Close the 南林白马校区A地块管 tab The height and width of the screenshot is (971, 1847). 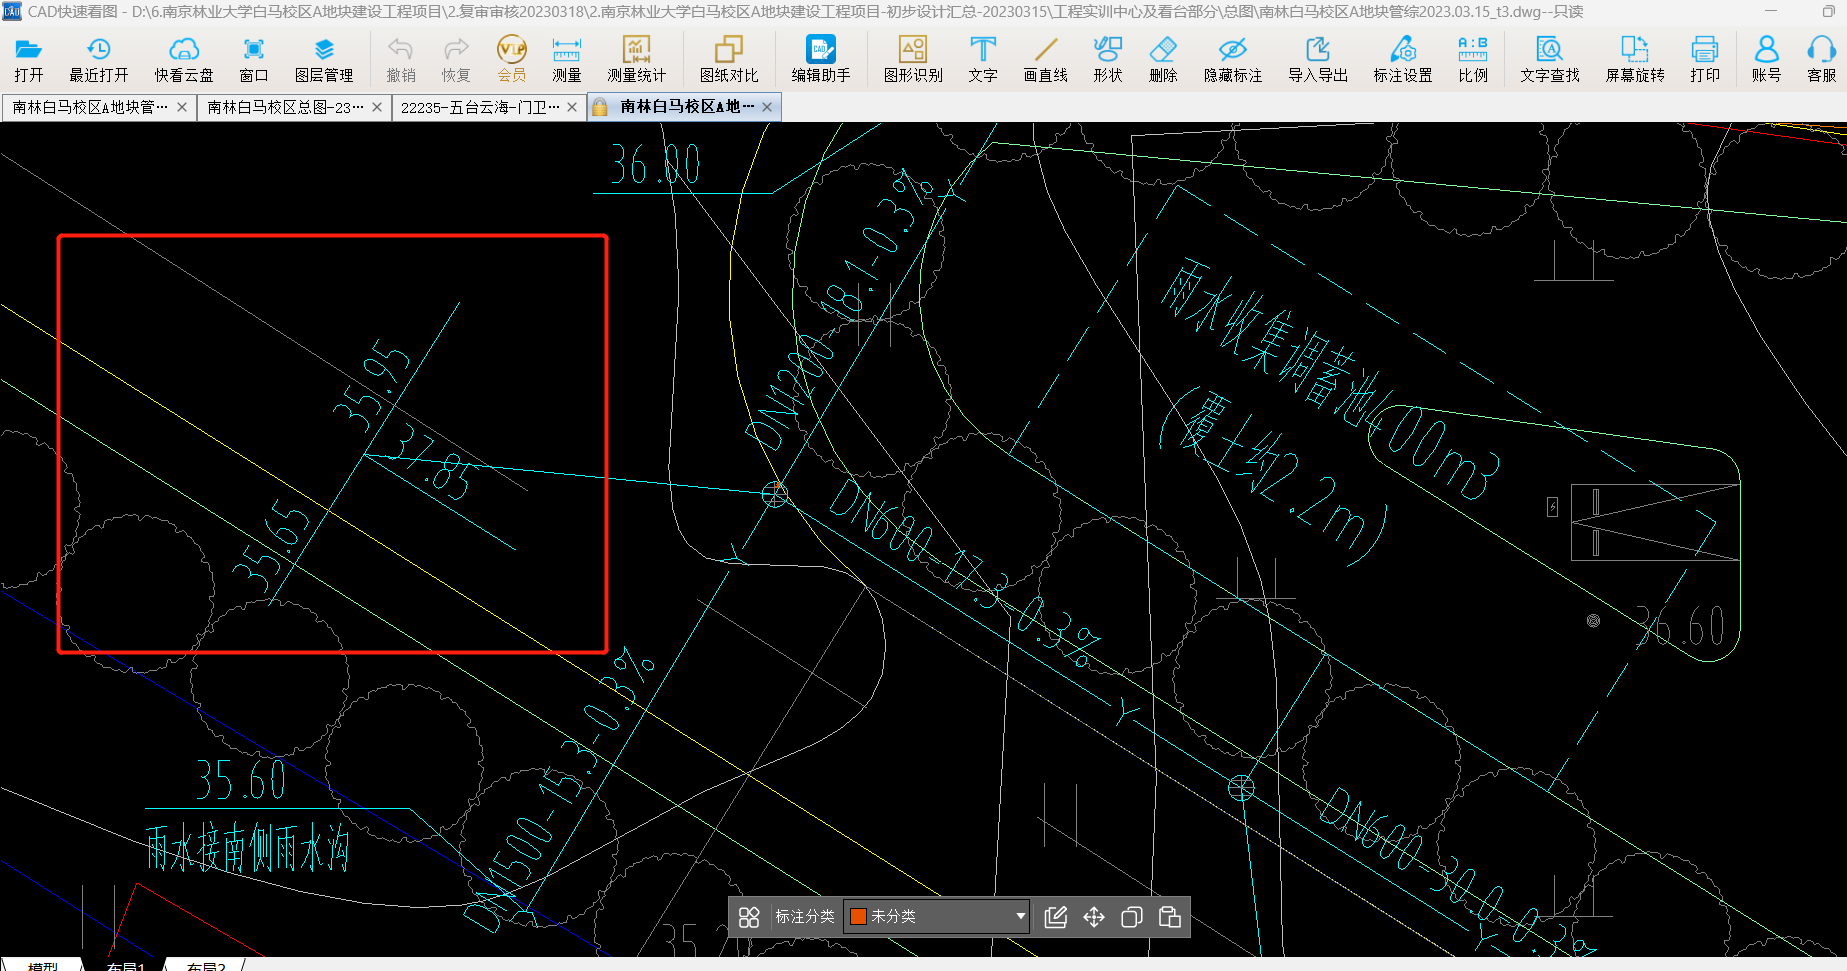[182, 107]
